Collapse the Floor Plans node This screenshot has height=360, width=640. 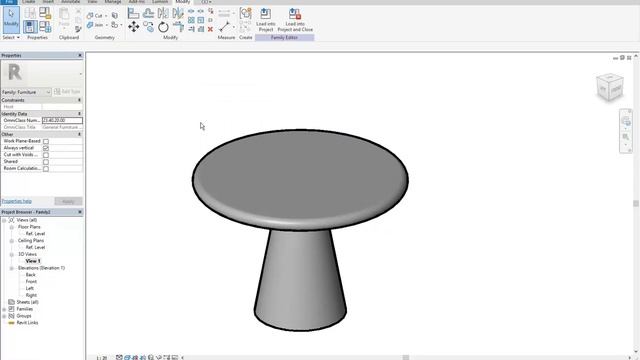click(12, 227)
